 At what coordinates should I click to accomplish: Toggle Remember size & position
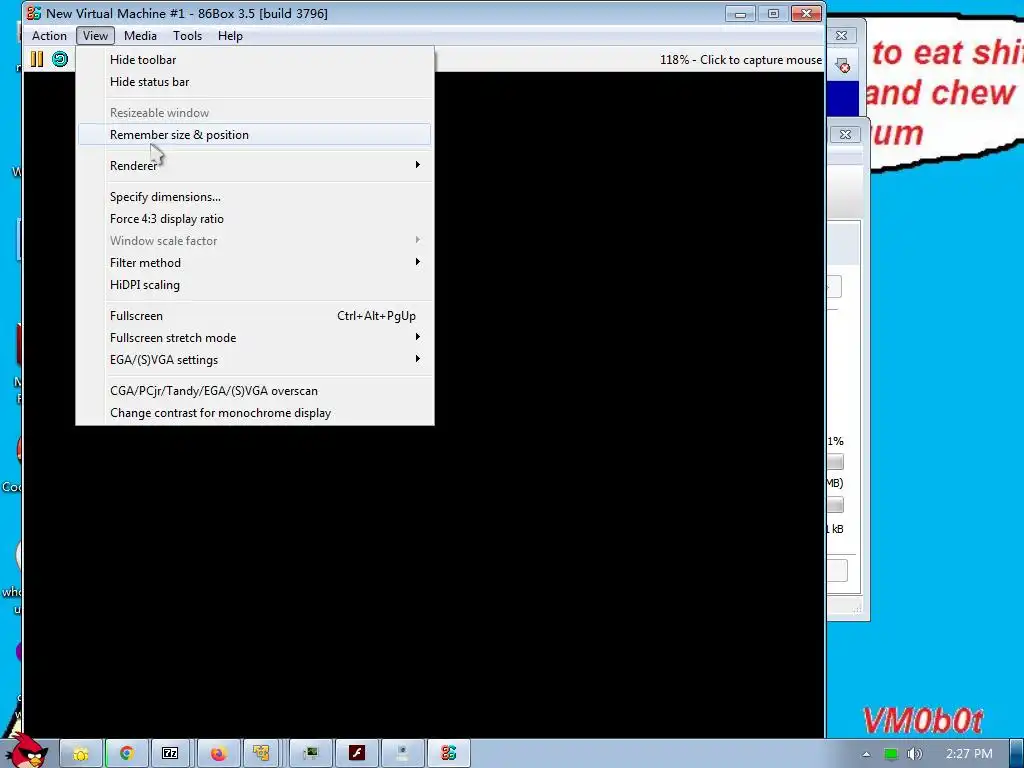coord(255,135)
